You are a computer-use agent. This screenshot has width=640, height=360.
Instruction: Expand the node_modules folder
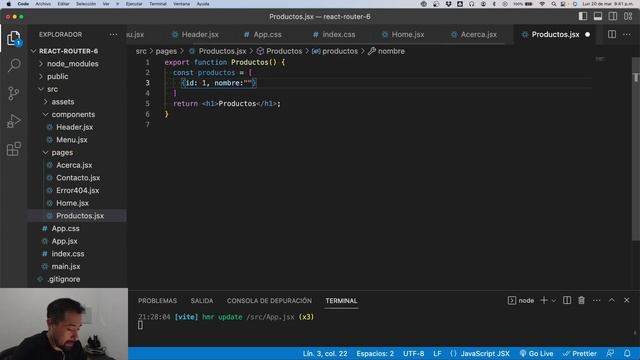pyautogui.click(x=73, y=64)
